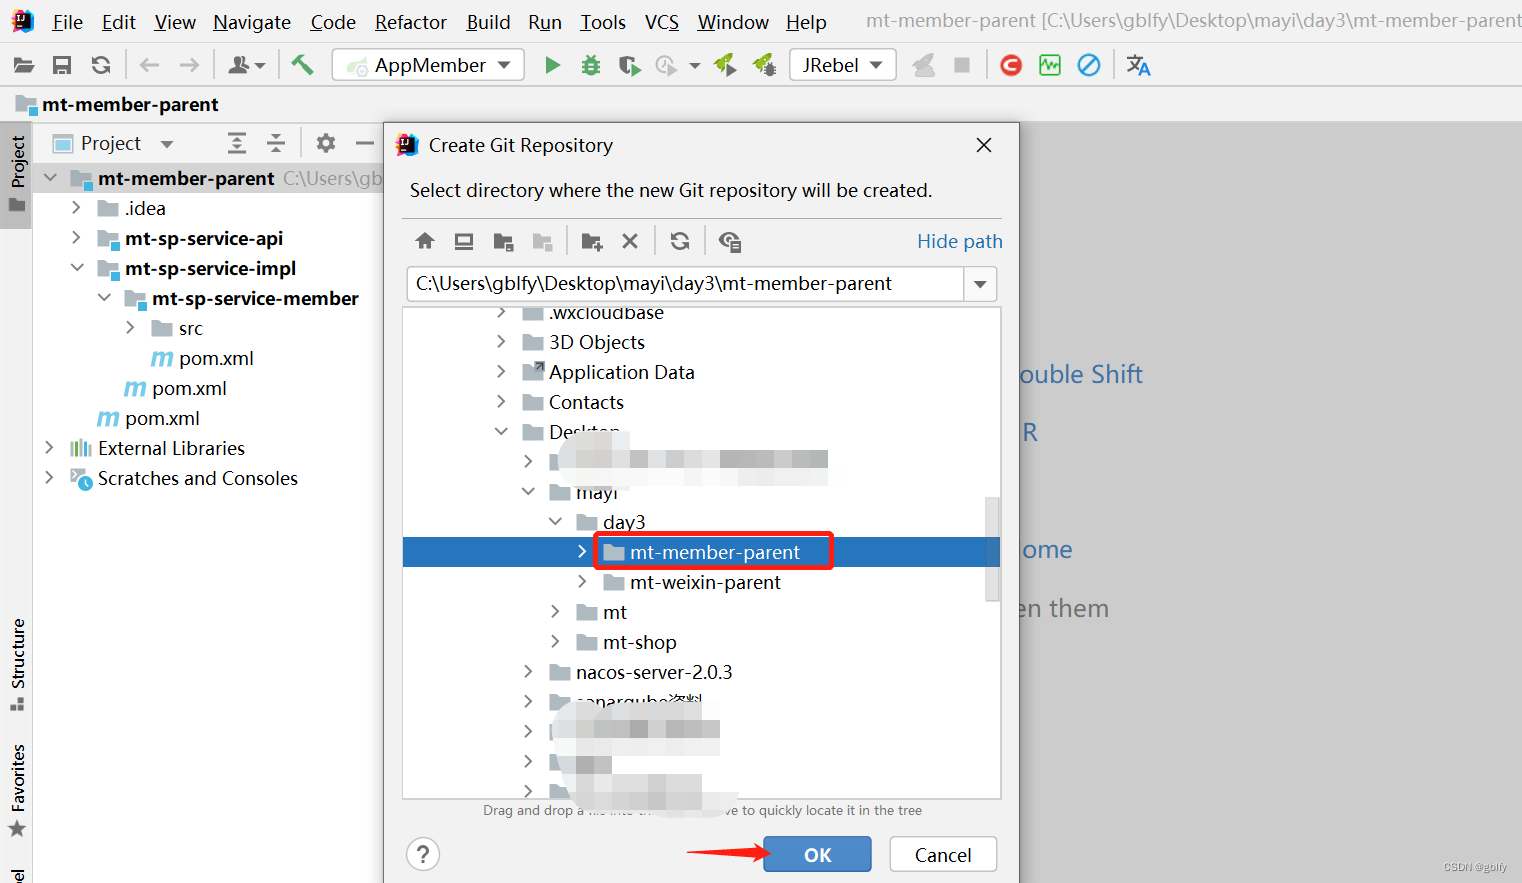This screenshot has height=883, width=1522.
Task: Run AppMember with the green play icon
Action: 552,65
